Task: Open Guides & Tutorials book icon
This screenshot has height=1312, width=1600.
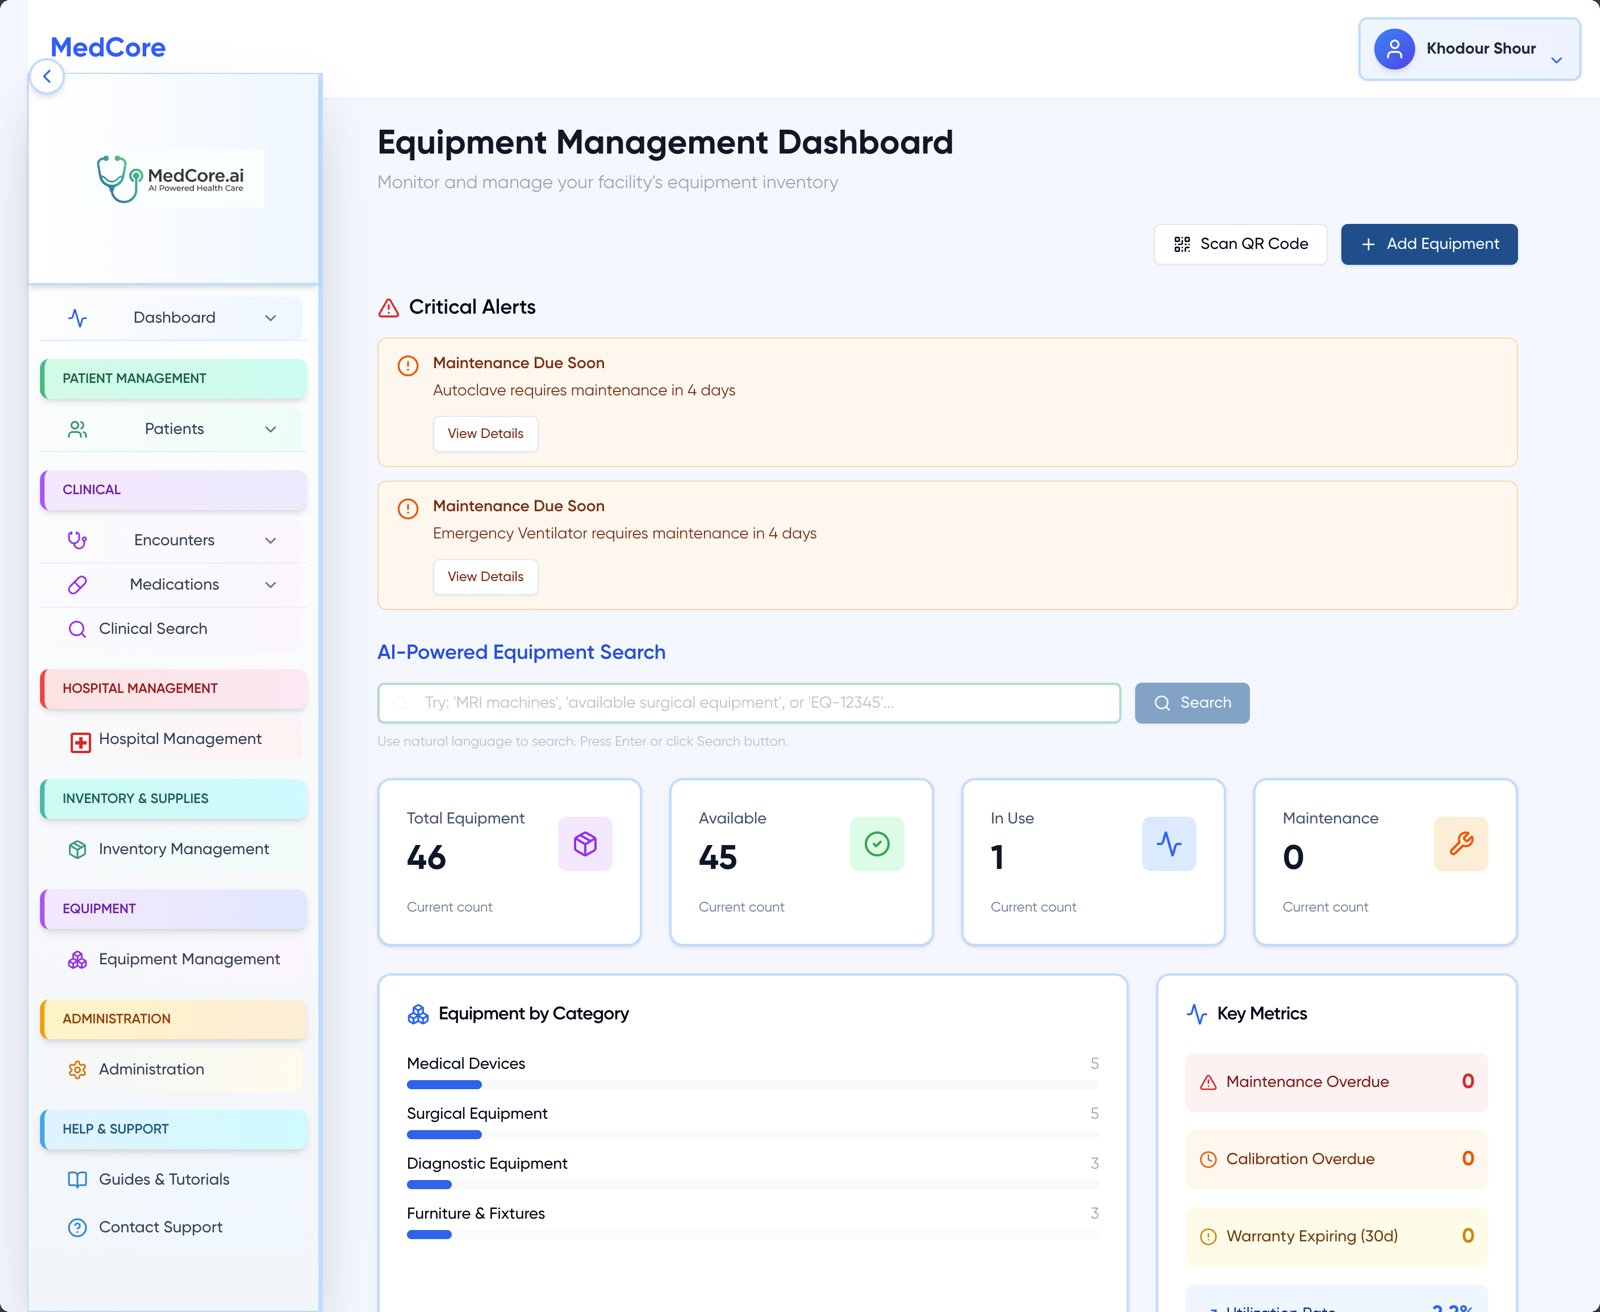Action: [x=78, y=1179]
